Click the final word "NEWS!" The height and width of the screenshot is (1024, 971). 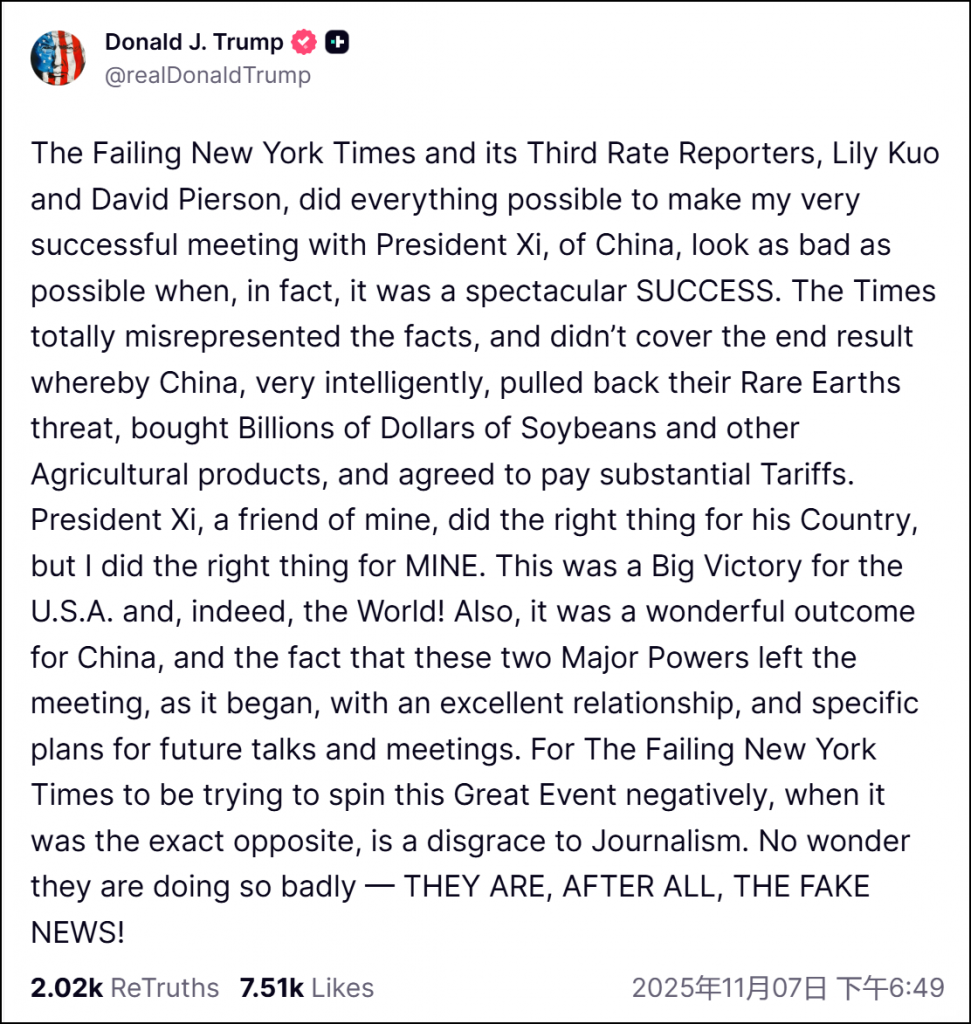pyautogui.click(x=78, y=932)
